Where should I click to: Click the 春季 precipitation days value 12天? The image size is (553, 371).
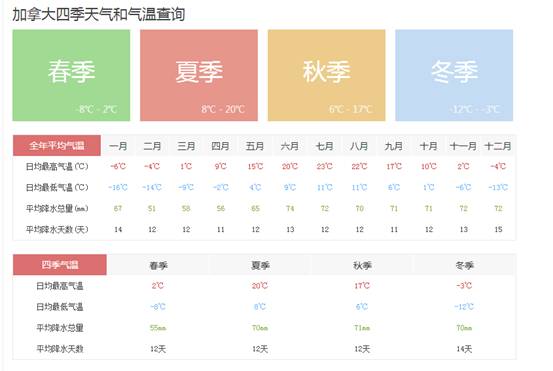coord(158,349)
